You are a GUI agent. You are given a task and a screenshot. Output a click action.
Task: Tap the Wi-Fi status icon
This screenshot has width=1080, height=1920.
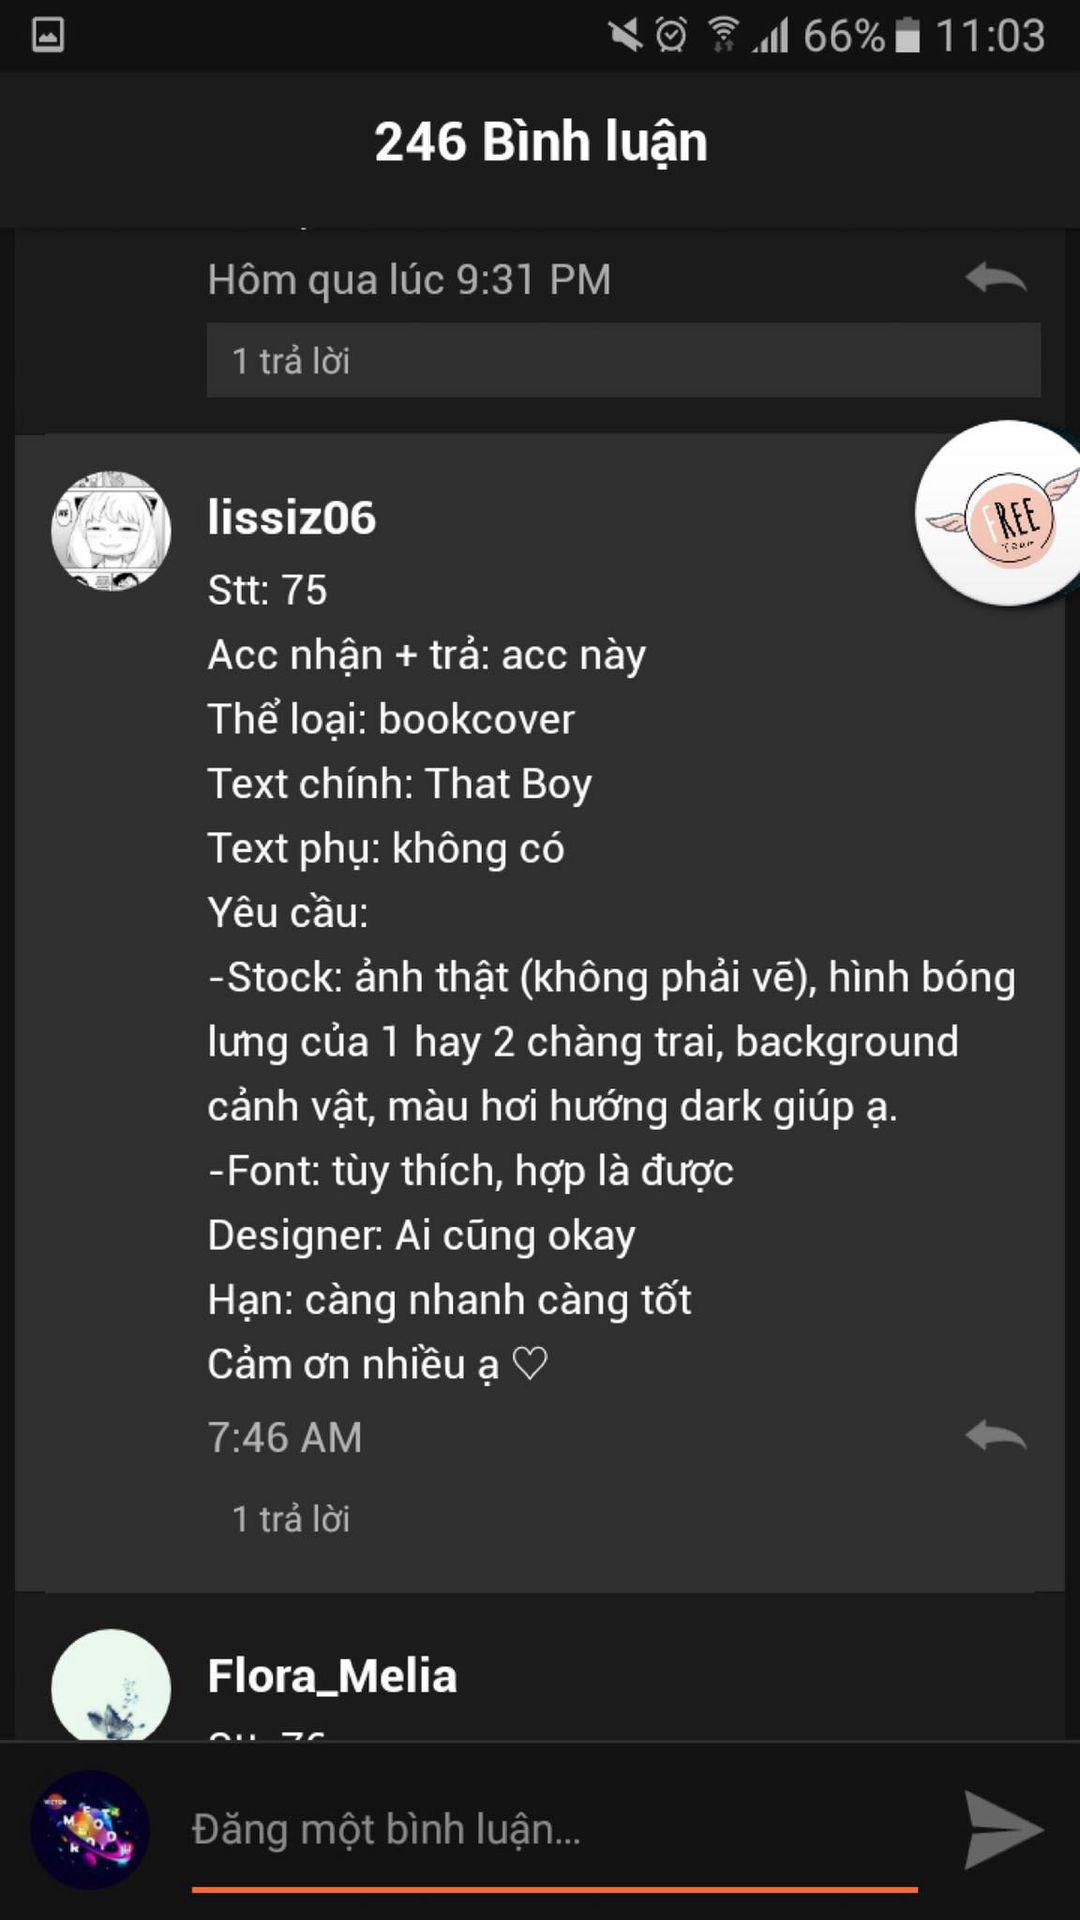click(x=723, y=35)
